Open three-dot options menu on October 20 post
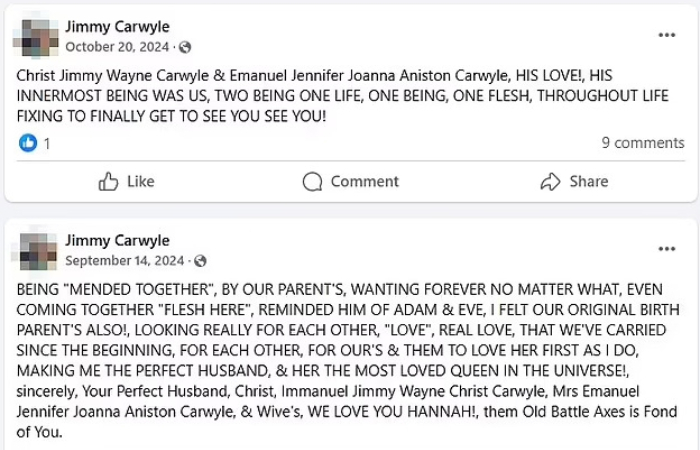 (x=667, y=35)
